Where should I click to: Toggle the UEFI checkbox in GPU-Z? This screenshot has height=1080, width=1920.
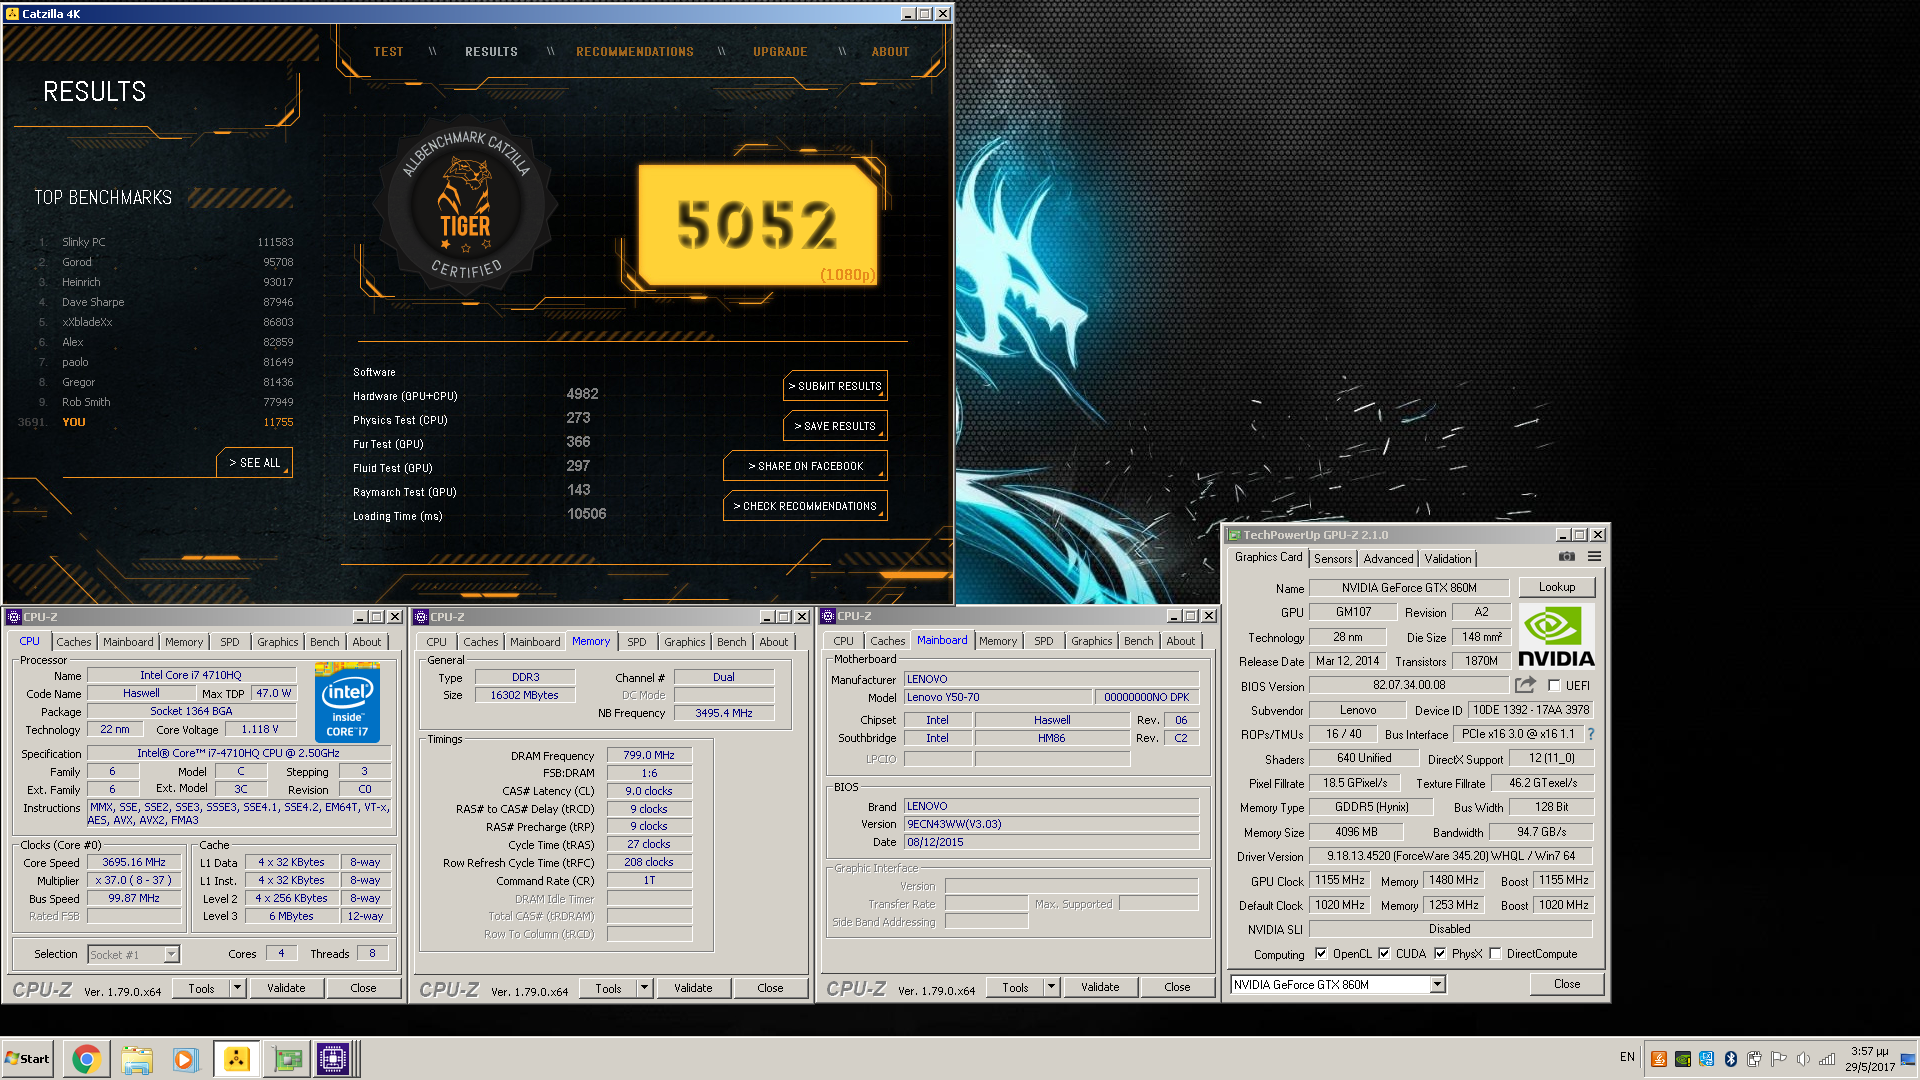(x=1554, y=686)
